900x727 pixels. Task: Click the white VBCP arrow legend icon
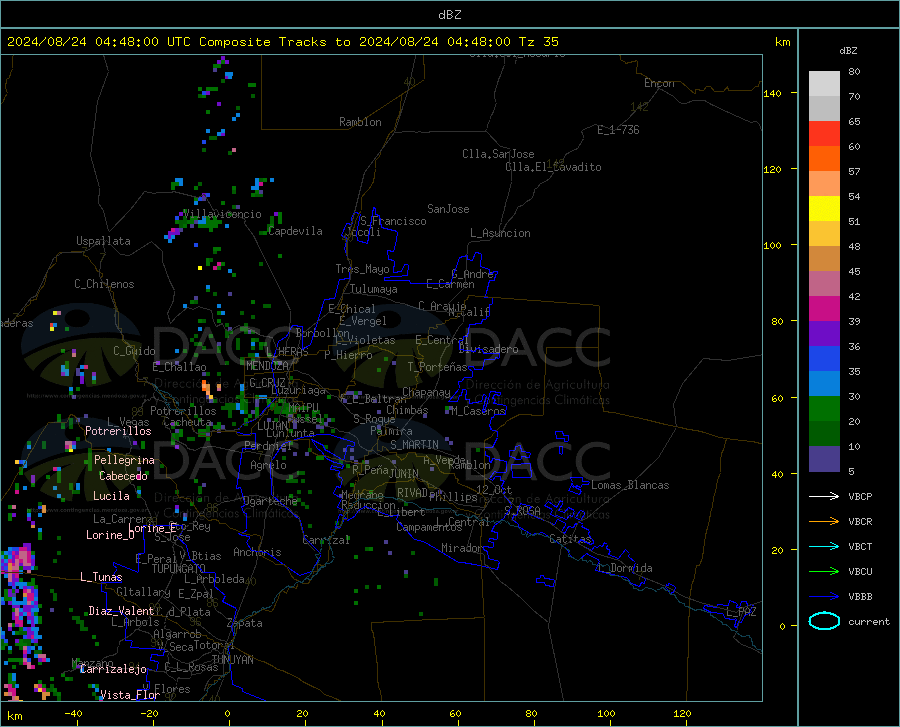point(824,496)
